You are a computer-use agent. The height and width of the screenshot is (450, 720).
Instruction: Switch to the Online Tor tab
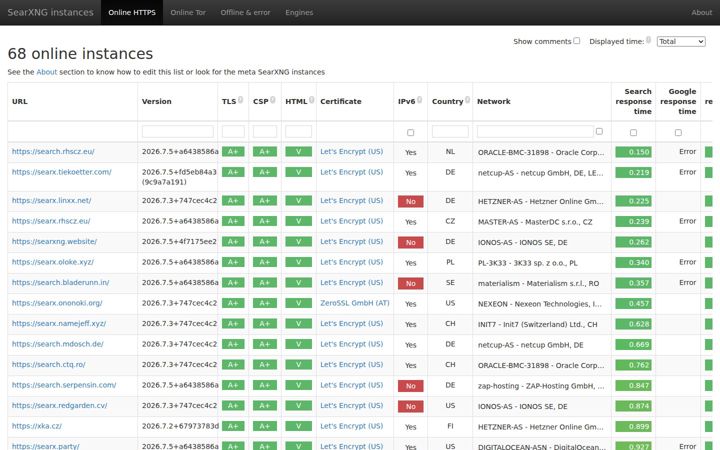[x=188, y=12]
